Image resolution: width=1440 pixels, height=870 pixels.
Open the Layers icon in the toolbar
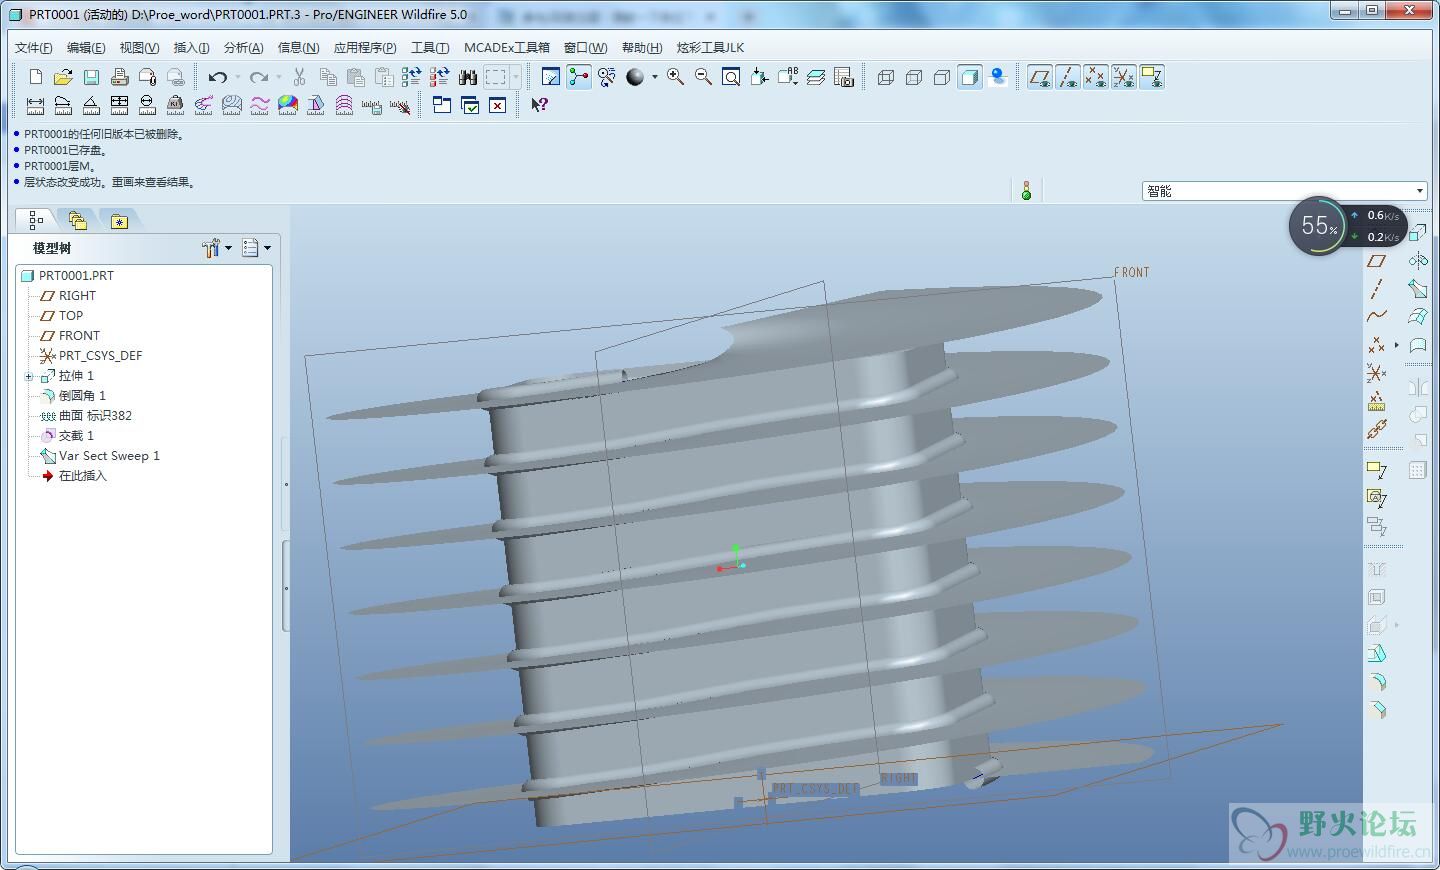coord(815,77)
